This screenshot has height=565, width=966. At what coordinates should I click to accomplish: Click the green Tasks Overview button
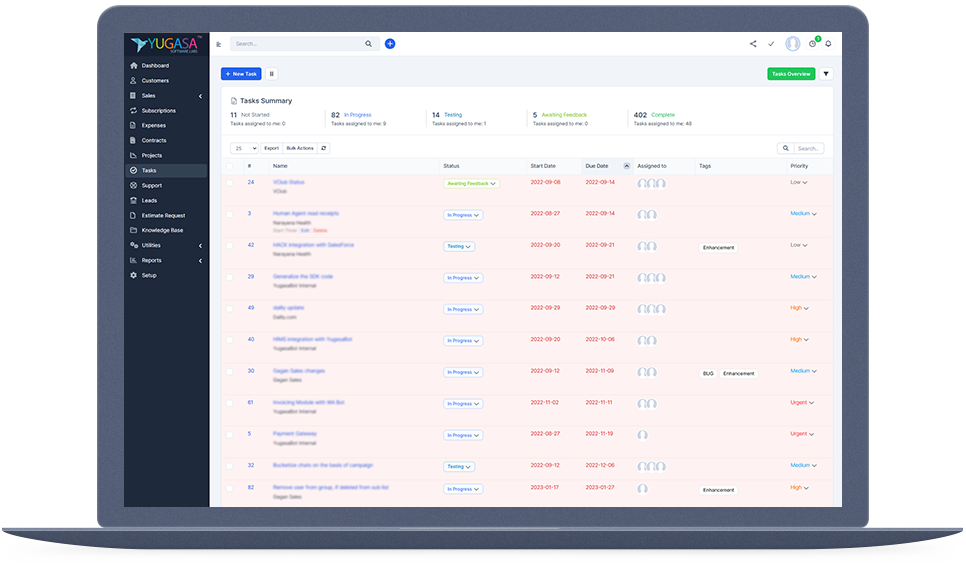coord(791,74)
